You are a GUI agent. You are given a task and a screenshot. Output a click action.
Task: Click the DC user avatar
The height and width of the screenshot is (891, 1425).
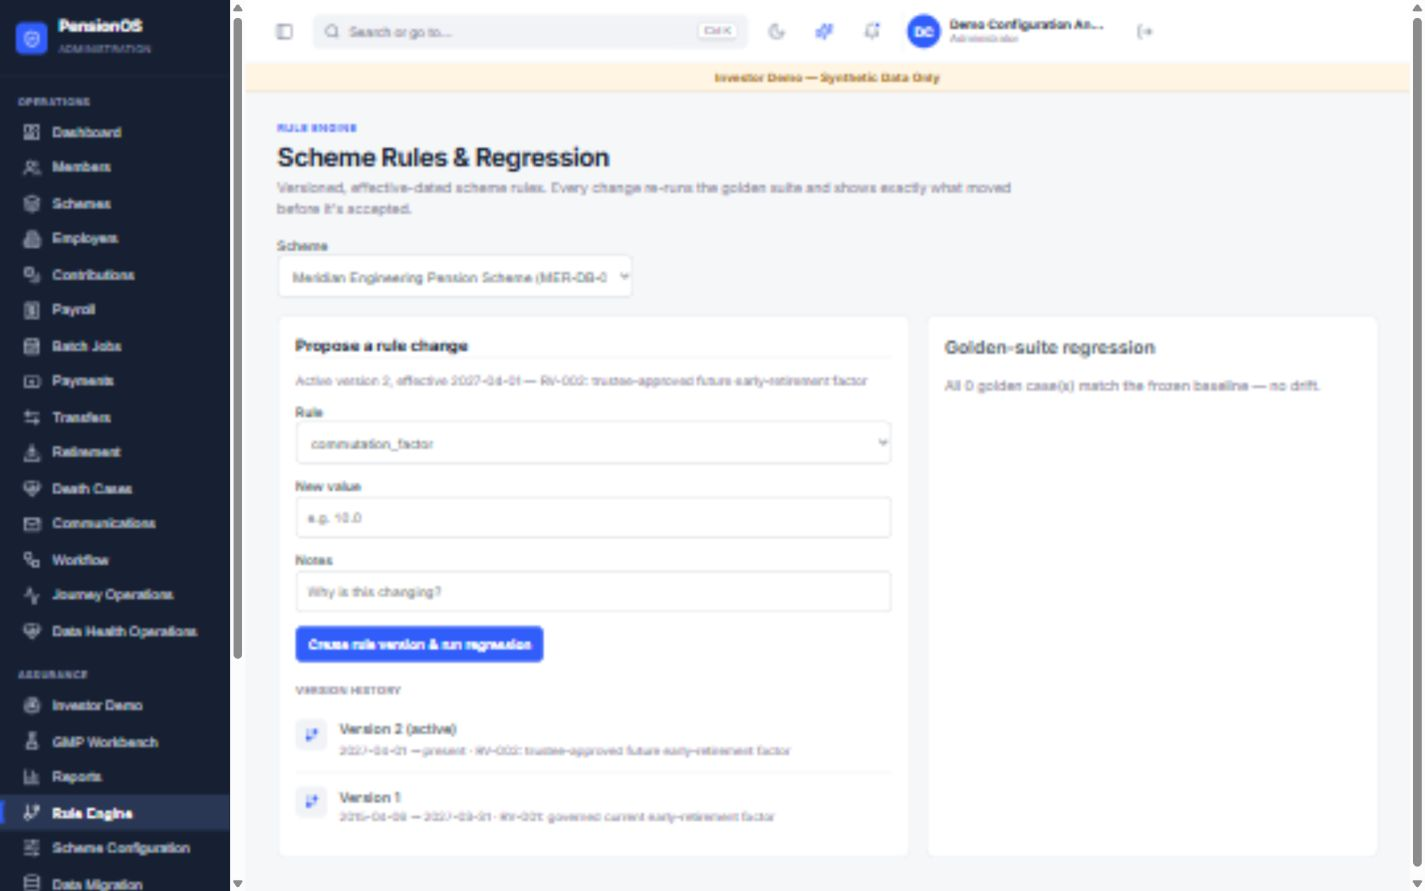(923, 32)
